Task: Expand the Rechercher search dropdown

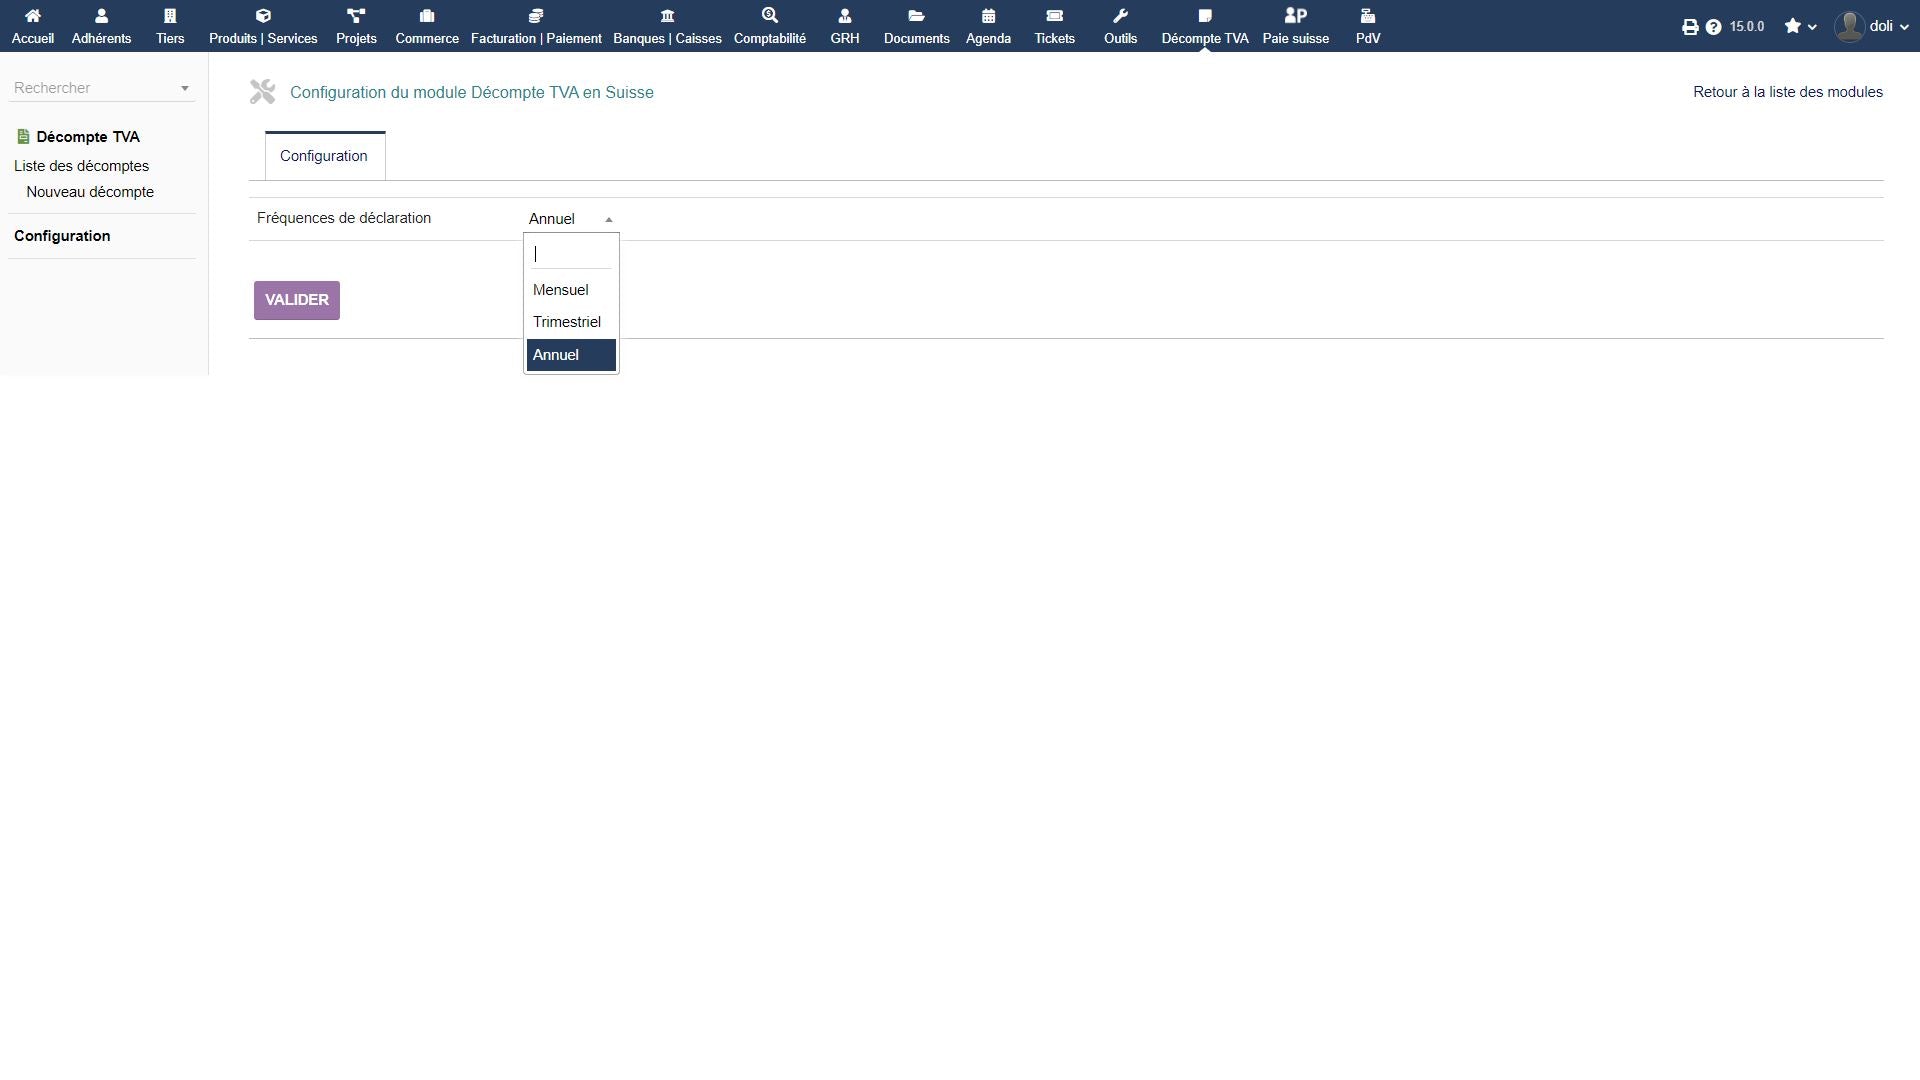Action: (102, 88)
